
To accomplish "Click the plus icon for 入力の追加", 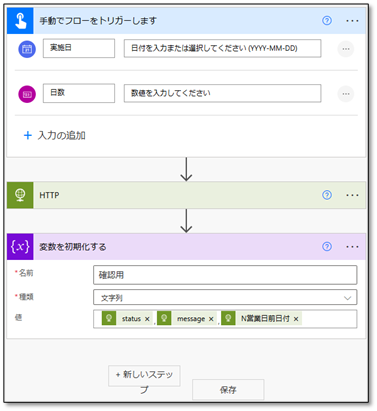I will 28,135.
